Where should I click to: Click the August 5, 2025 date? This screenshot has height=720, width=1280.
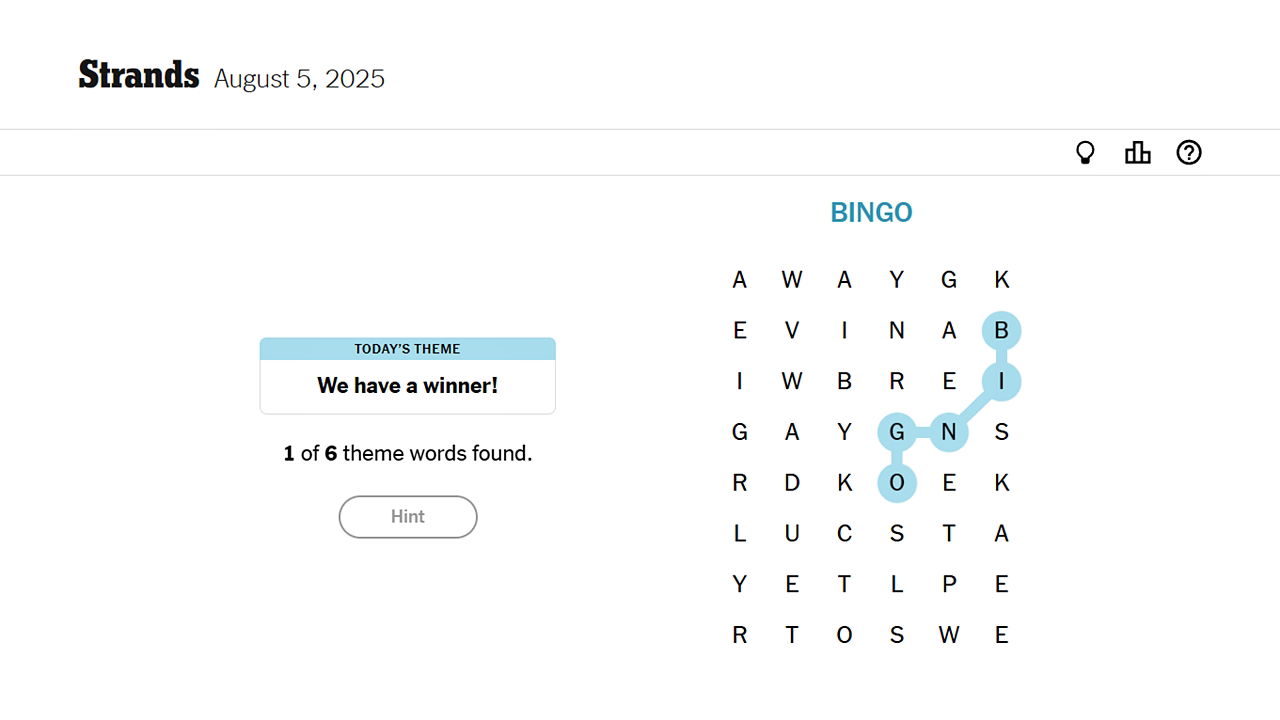[x=299, y=79]
